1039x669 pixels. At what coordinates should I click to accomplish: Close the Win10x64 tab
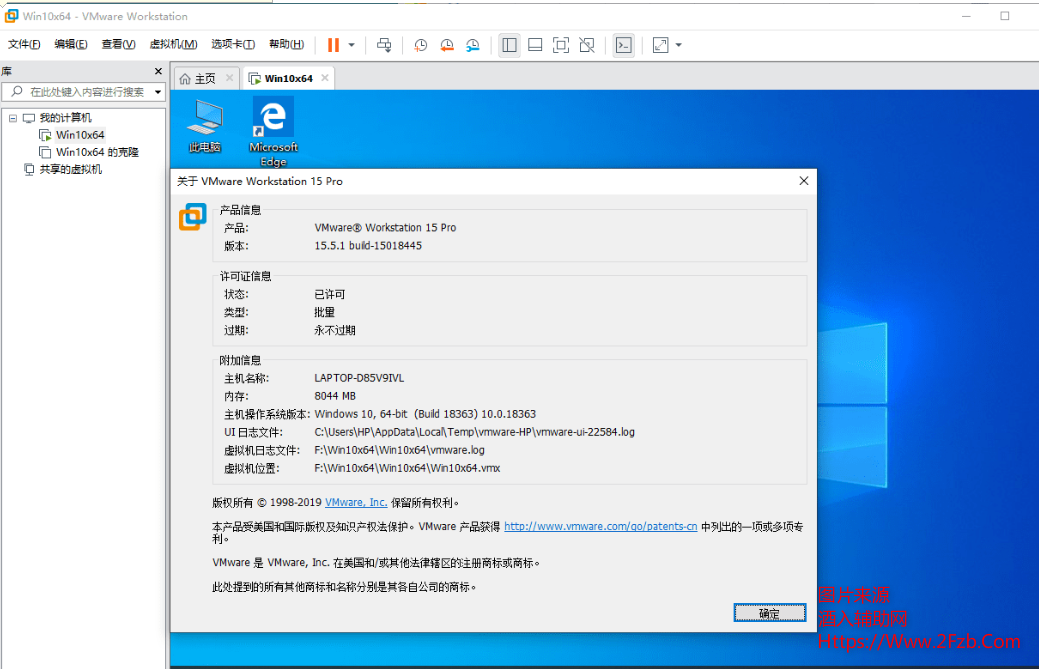coord(325,78)
